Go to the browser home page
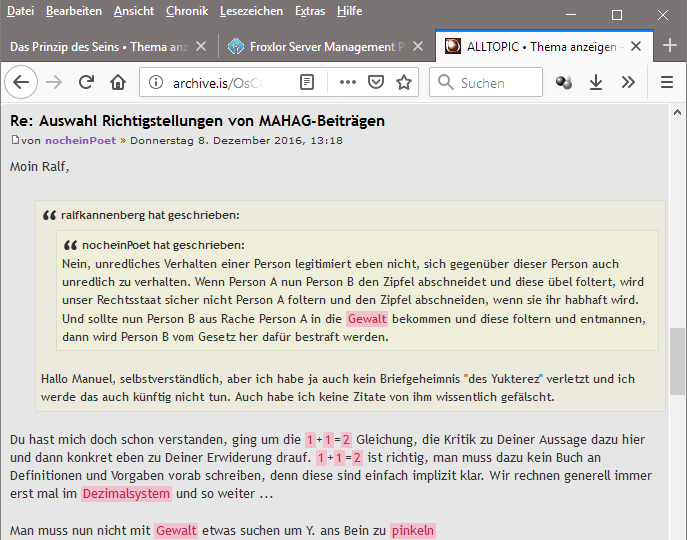 pos(118,83)
